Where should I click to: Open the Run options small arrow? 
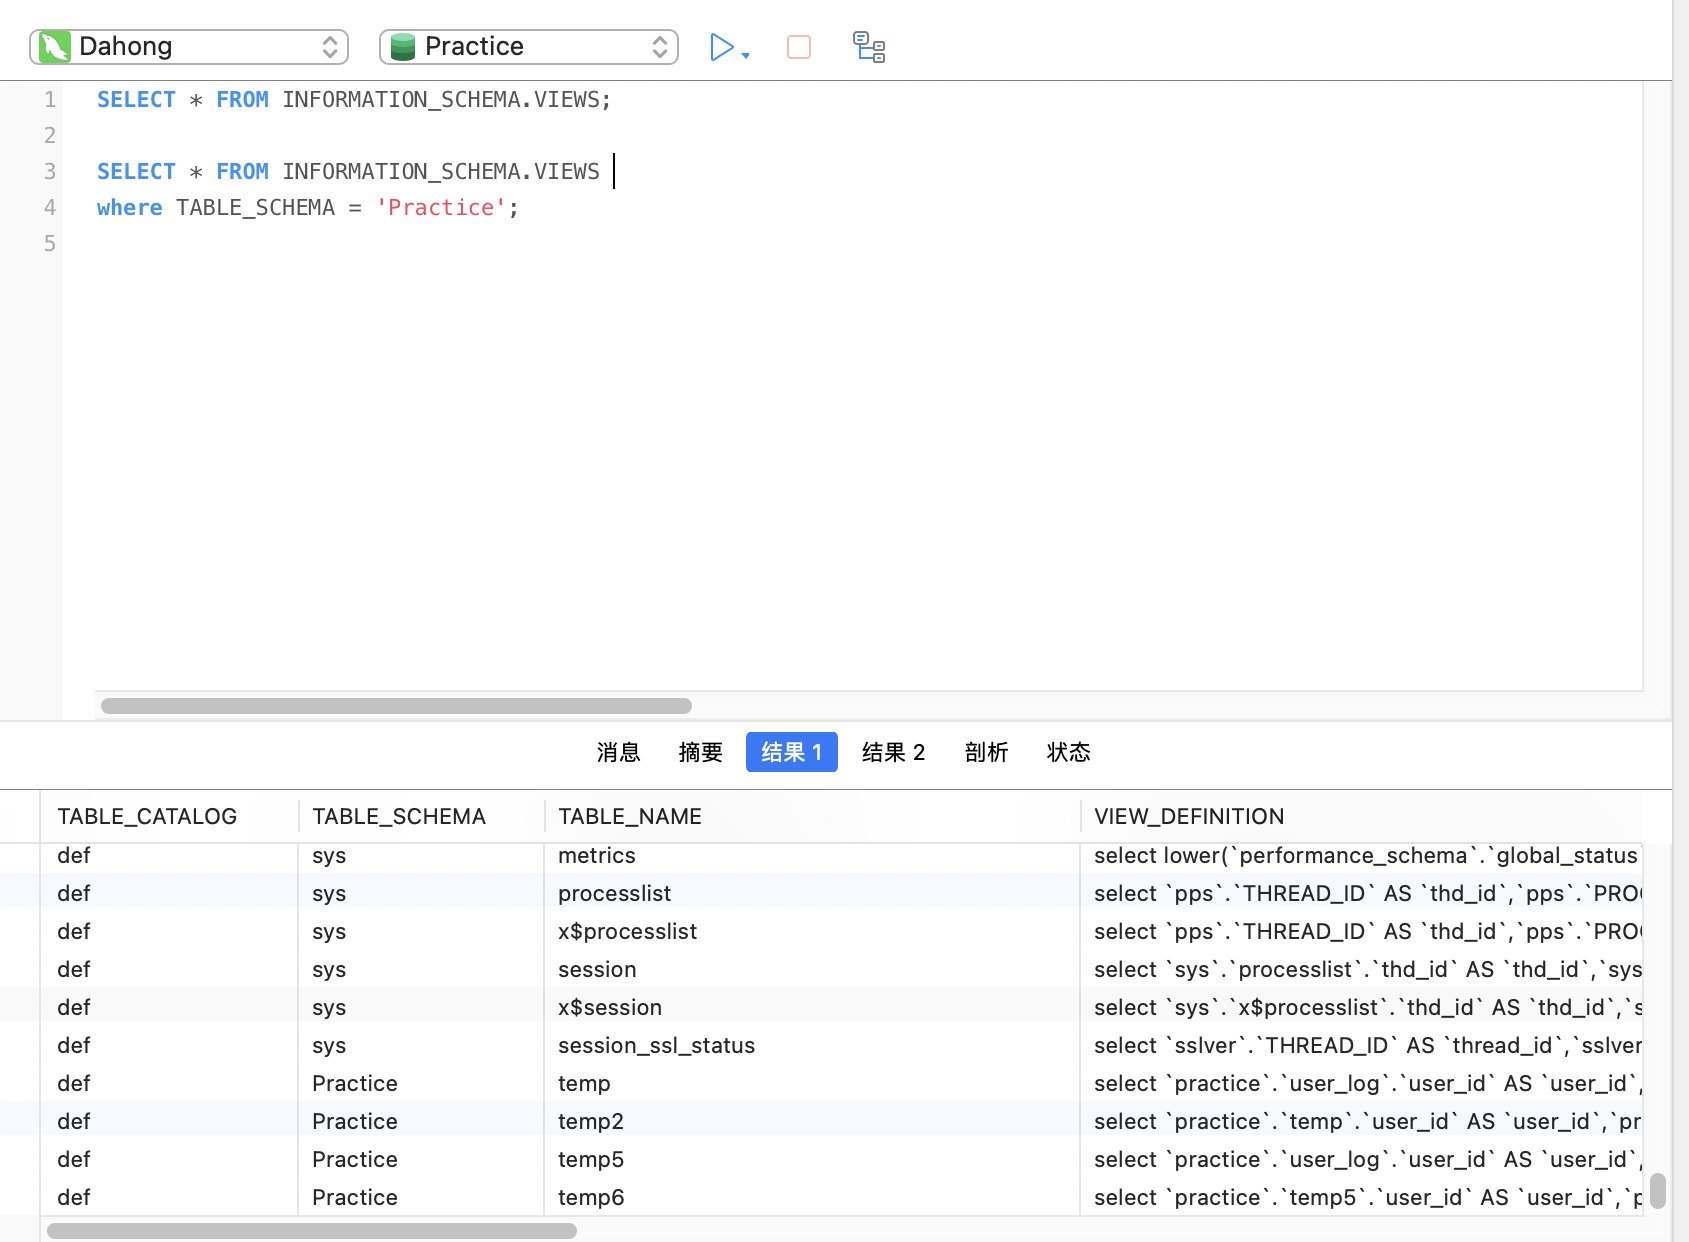[x=746, y=55]
